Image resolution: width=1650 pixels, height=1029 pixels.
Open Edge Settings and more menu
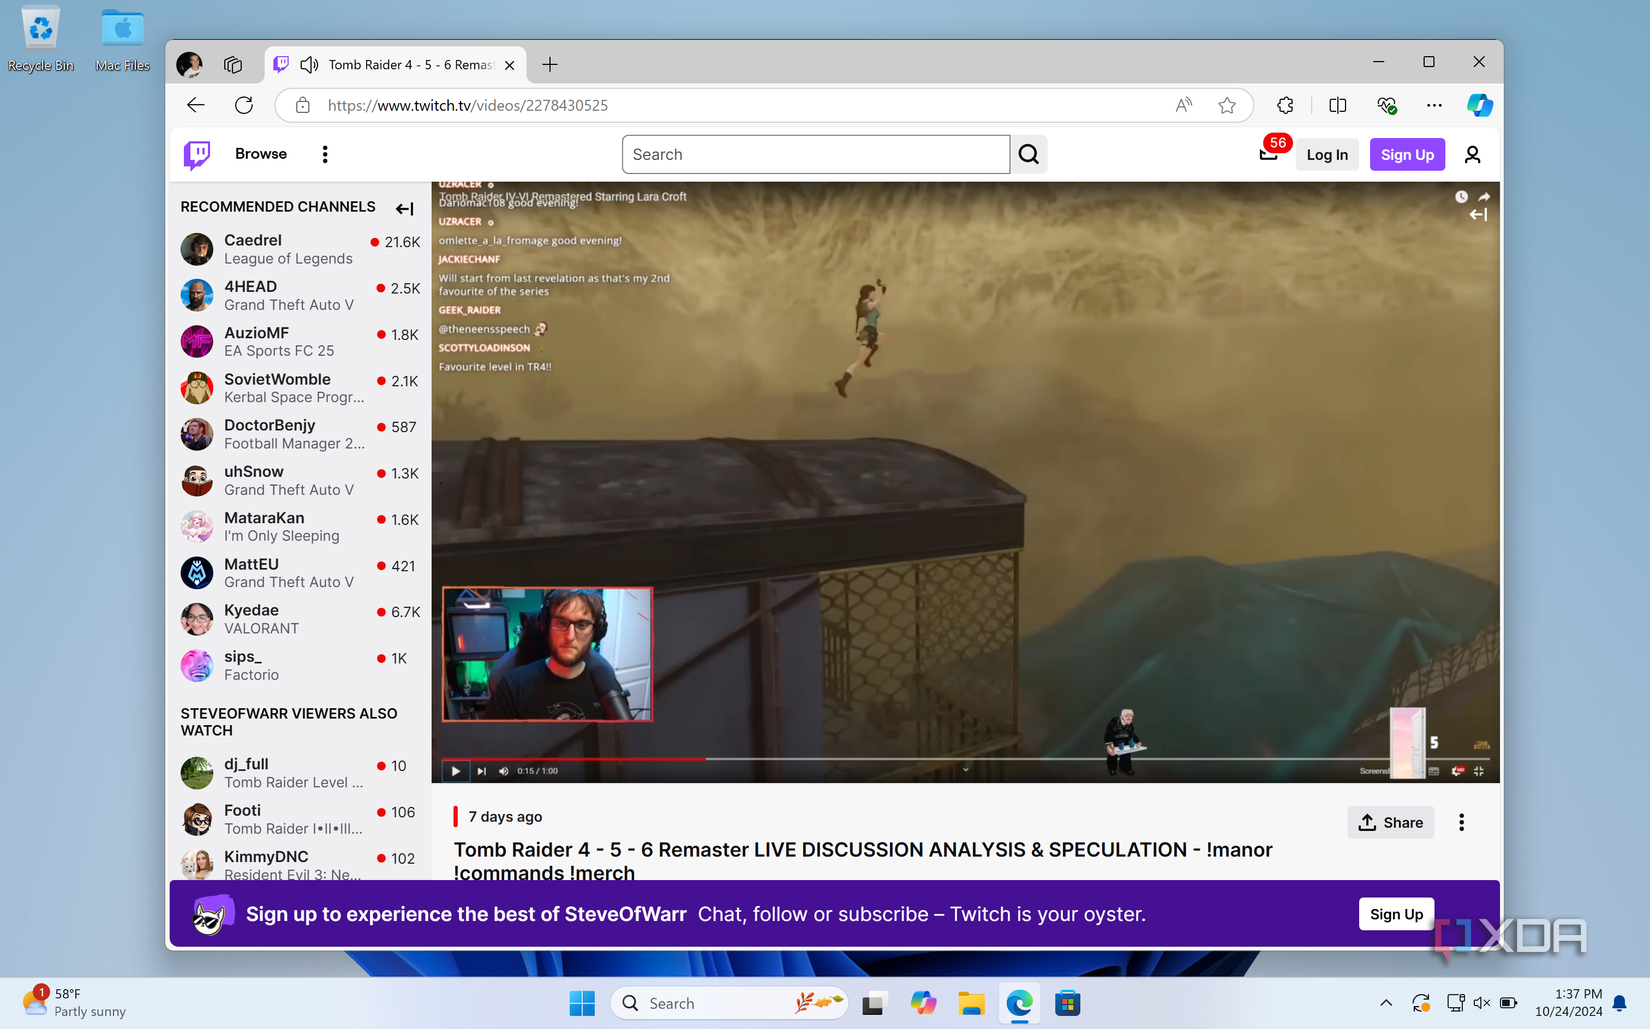(1434, 105)
